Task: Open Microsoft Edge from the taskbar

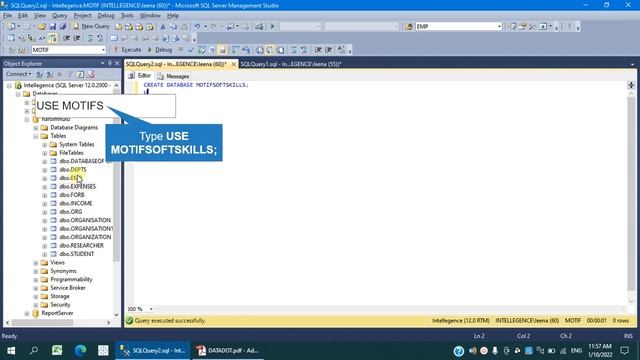Action: (80, 351)
